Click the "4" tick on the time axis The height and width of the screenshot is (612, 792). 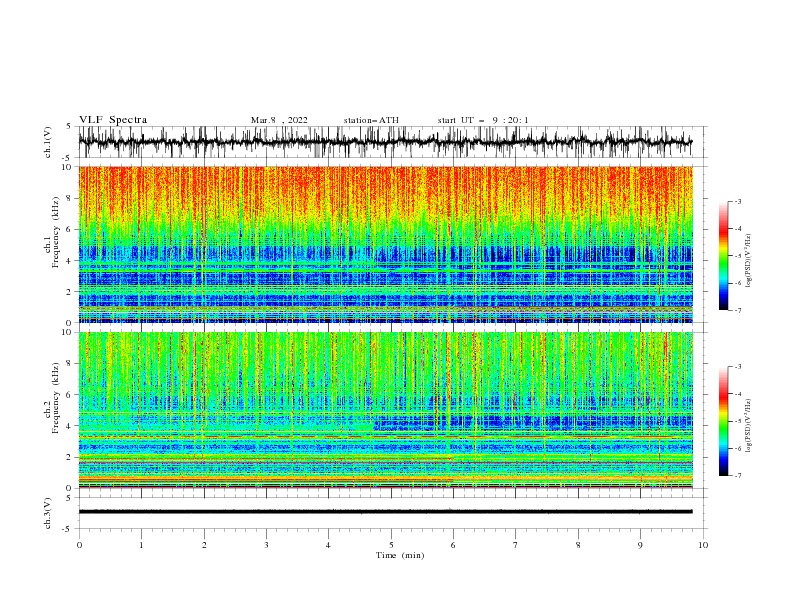328,545
